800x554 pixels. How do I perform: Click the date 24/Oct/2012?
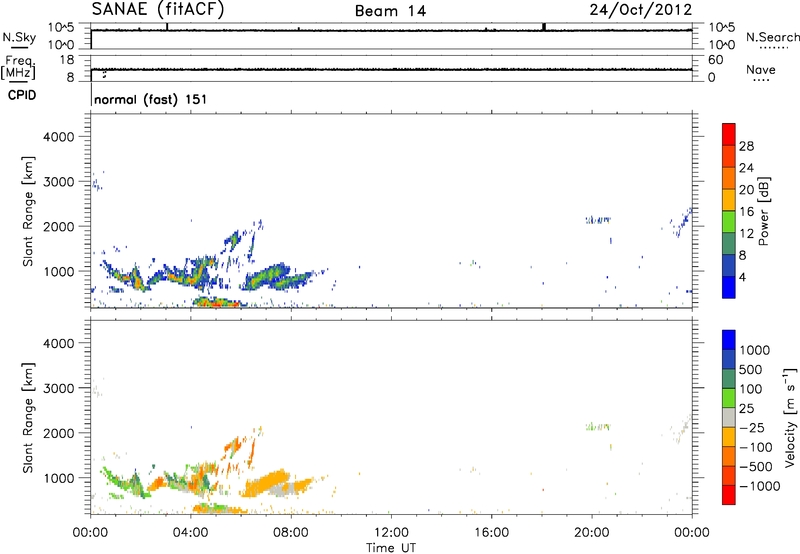coord(641,10)
